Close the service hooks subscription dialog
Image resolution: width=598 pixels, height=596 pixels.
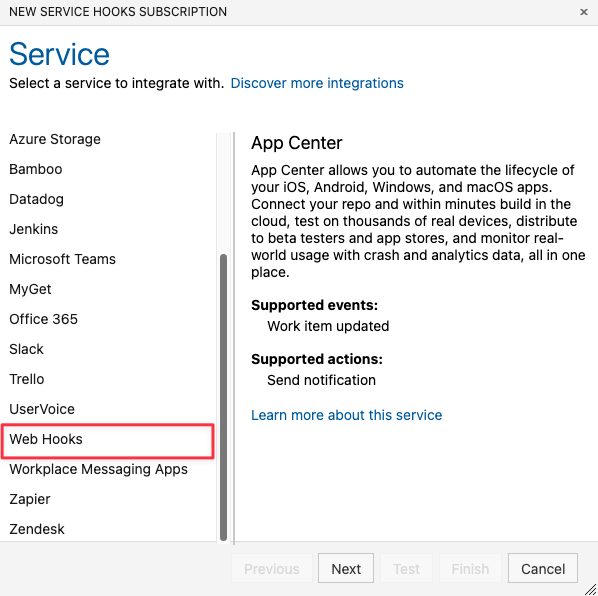[x=583, y=12]
